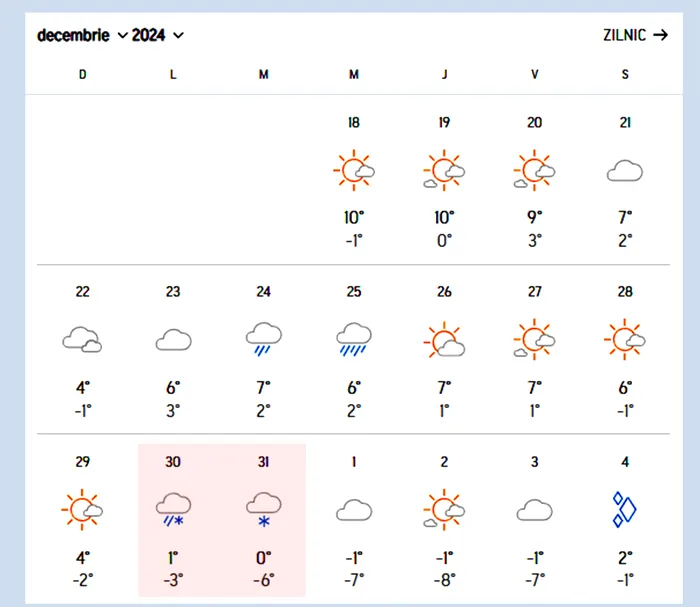The width and height of the screenshot is (700, 607).
Task: Click the snow icon on December 31
Action: [264, 509]
